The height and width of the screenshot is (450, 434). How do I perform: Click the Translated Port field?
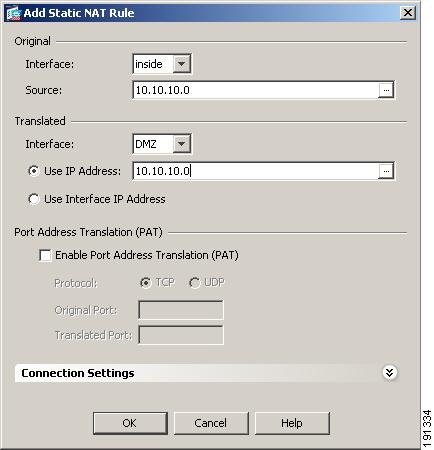point(181,335)
